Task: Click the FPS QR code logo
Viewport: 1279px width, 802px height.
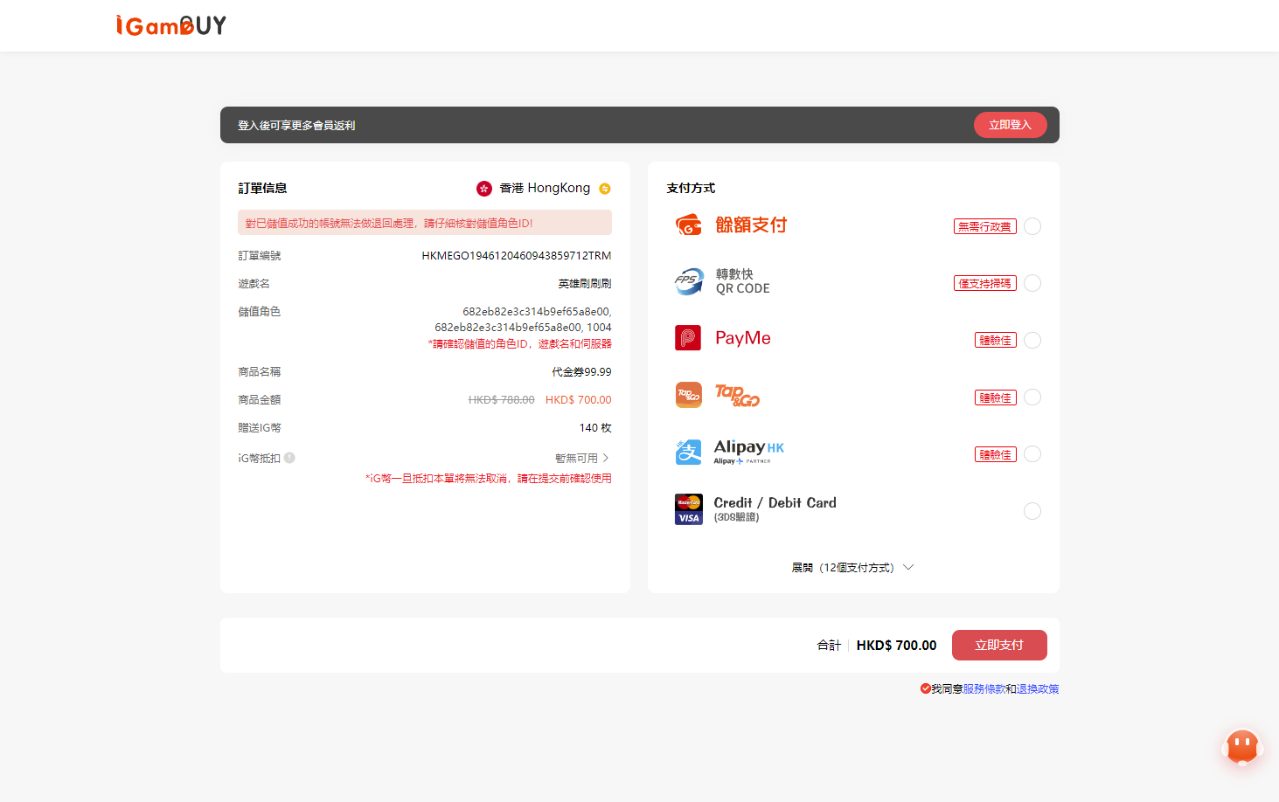Action: point(688,283)
